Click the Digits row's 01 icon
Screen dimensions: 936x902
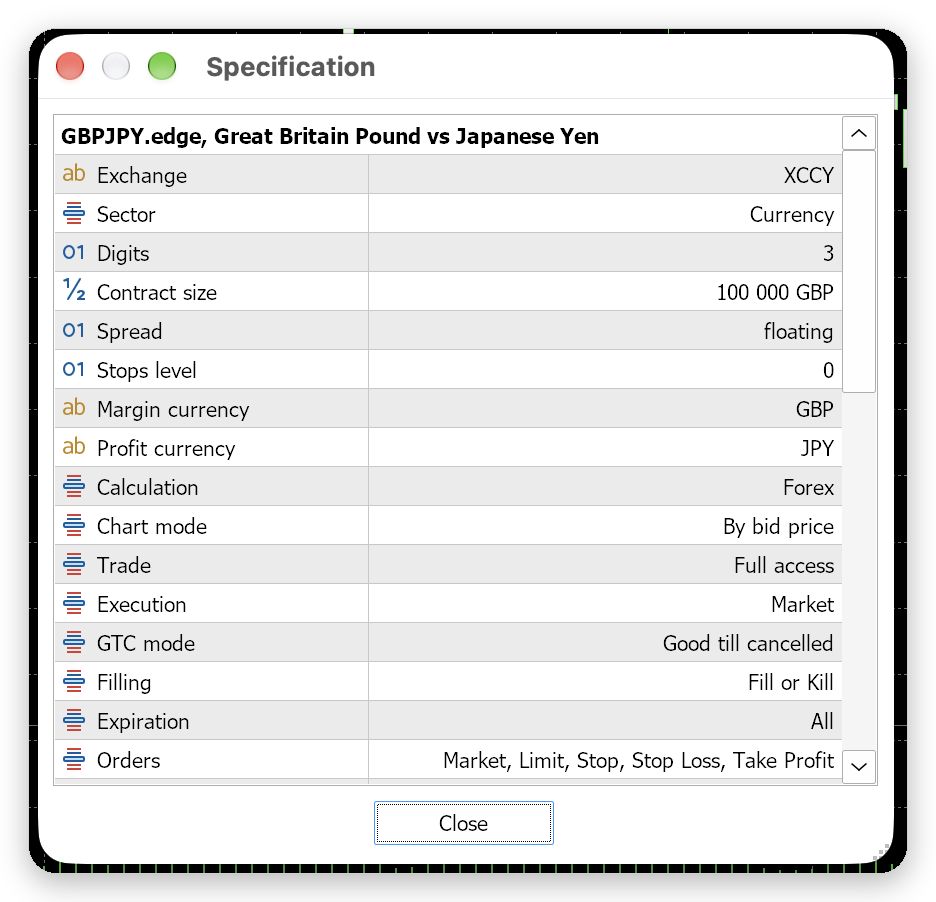(74, 253)
